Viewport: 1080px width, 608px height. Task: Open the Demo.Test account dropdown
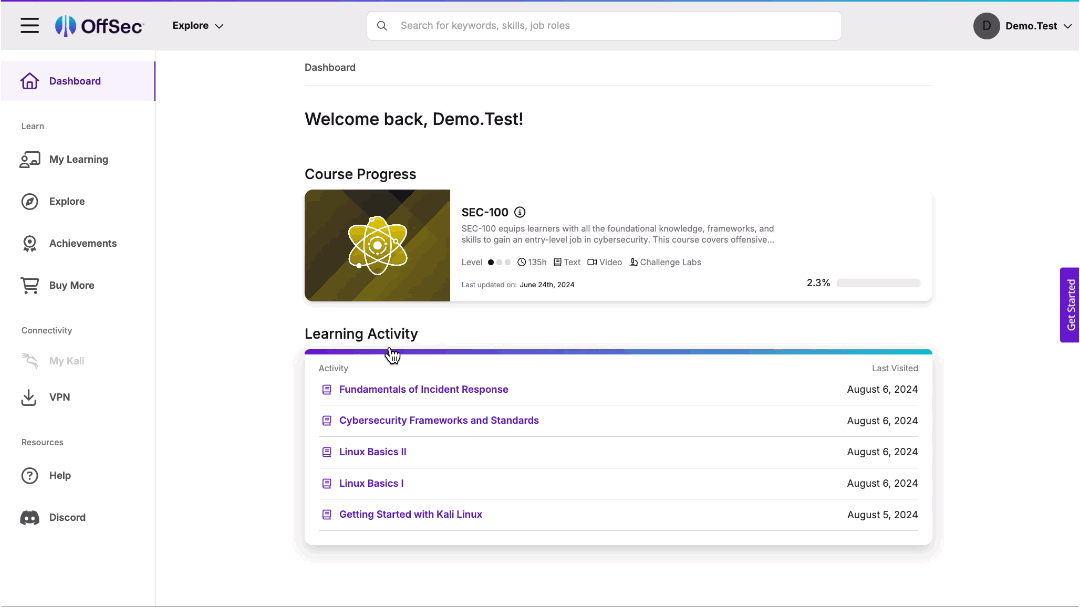[1023, 26]
